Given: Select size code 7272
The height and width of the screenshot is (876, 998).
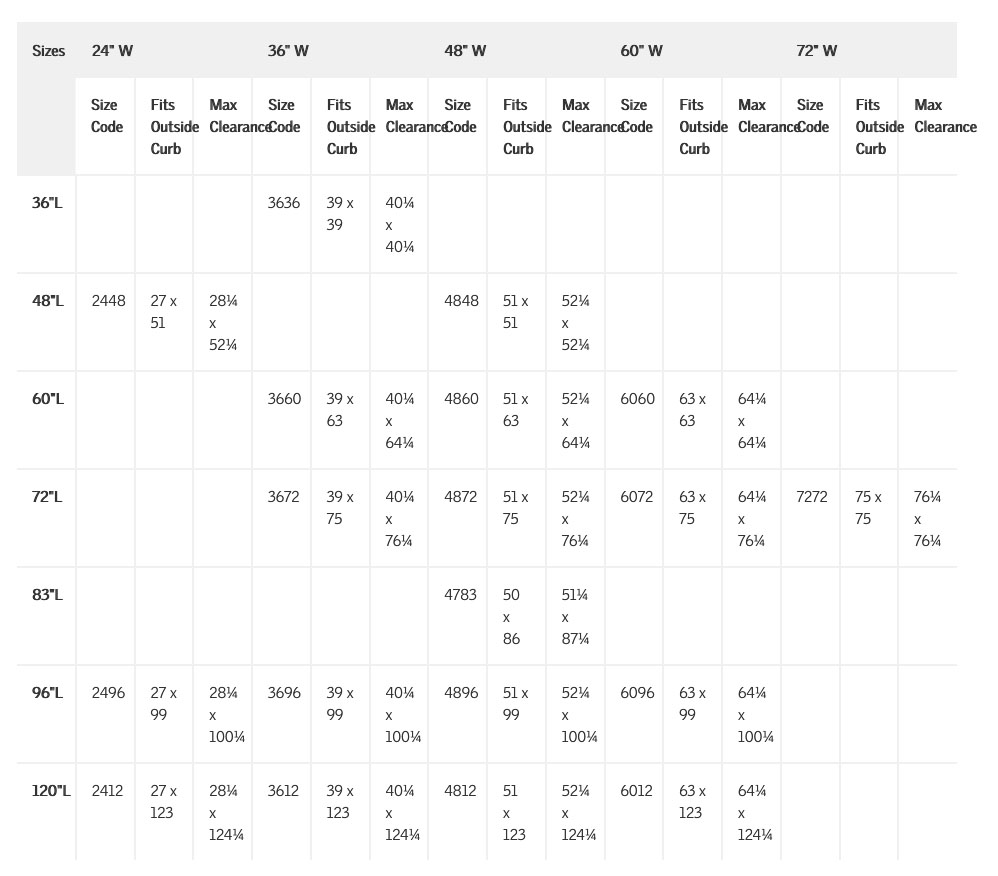Looking at the screenshot, I should [x=812, y=497].
